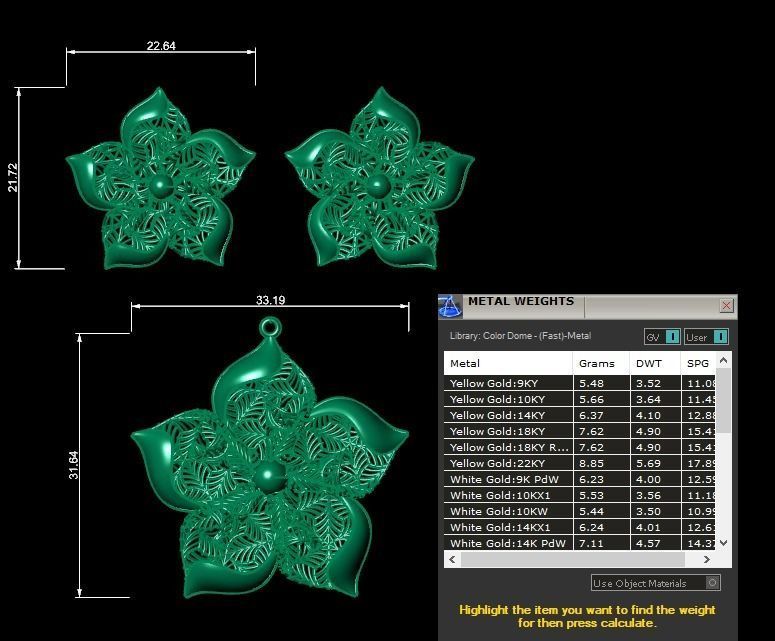Select Yellow Gold:14KY row
The height and width of the screenshot is (641, 775).
[x=579, y=415]
